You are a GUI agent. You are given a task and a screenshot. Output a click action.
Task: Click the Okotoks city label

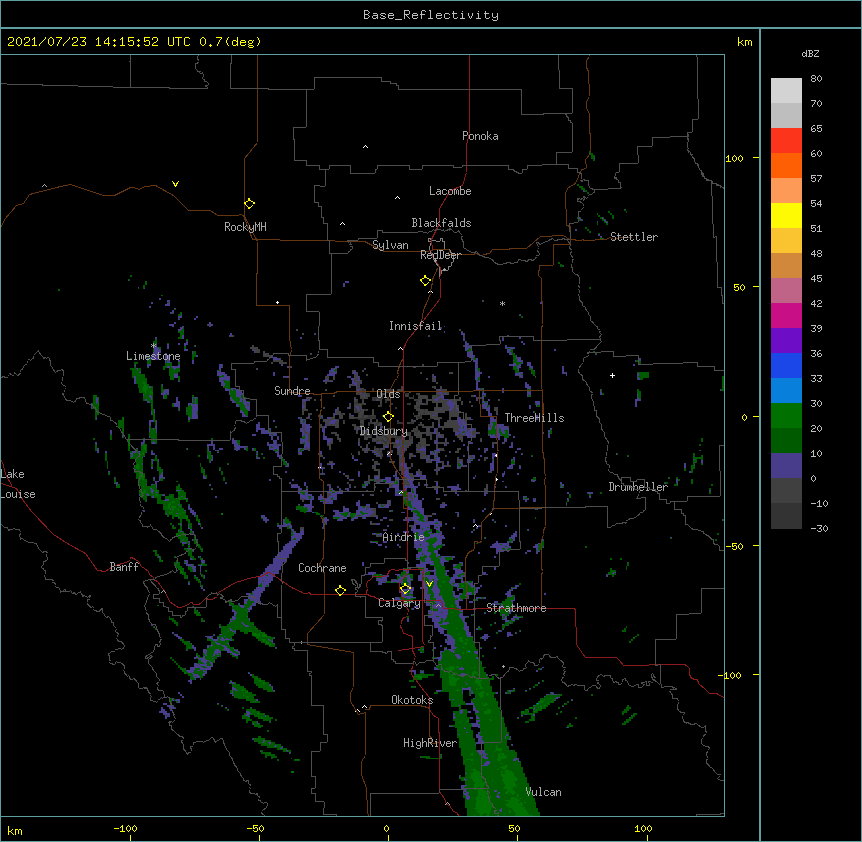tap(412, 700)
